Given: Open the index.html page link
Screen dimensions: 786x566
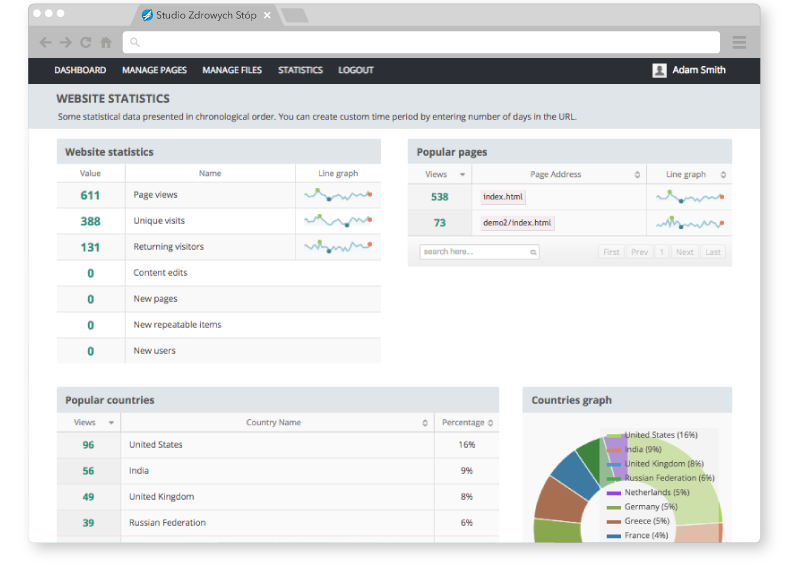Looking at the screenshot, I should click(503, 197).
